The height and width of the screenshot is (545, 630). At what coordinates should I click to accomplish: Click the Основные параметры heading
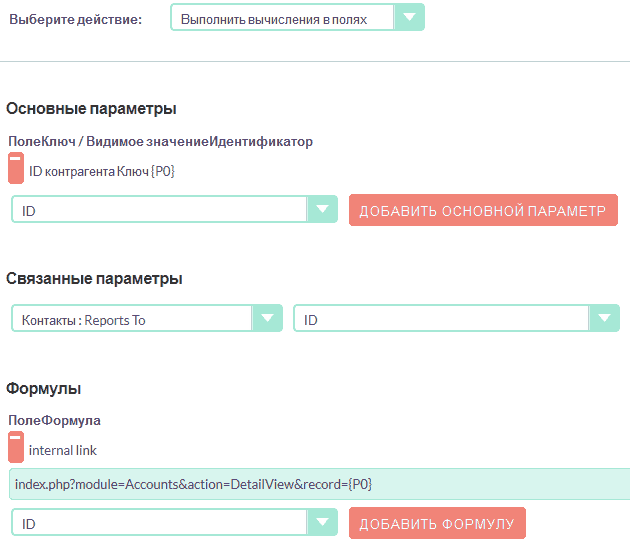(x=91, y=109)
